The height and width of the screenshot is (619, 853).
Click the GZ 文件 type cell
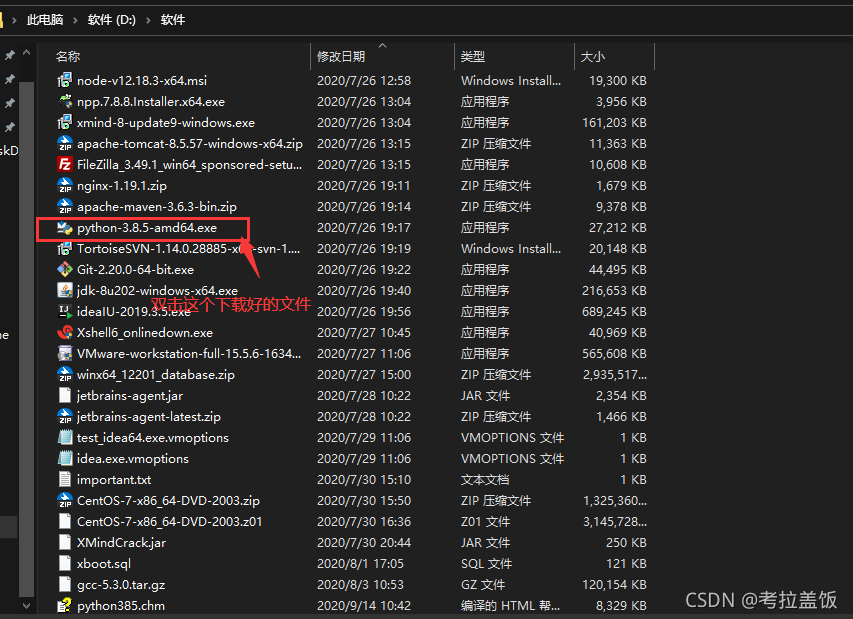click(483, 585)
